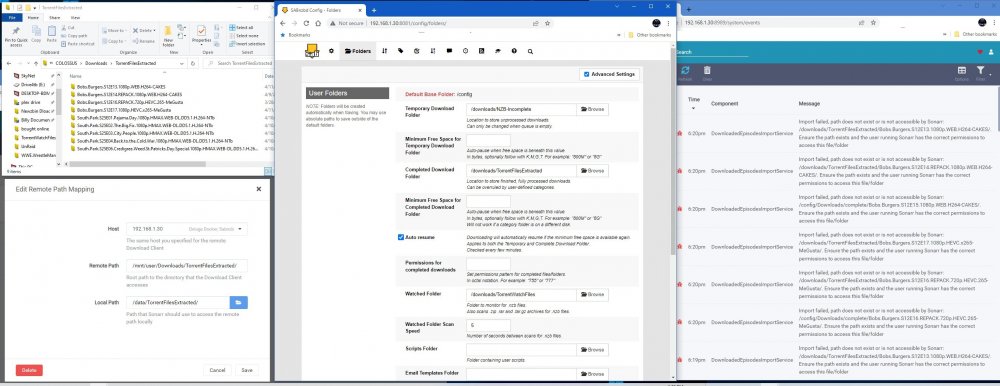The image size is (1000, 386).
Task: Toggle Auto resume checkbox
Action: point(401,237)
